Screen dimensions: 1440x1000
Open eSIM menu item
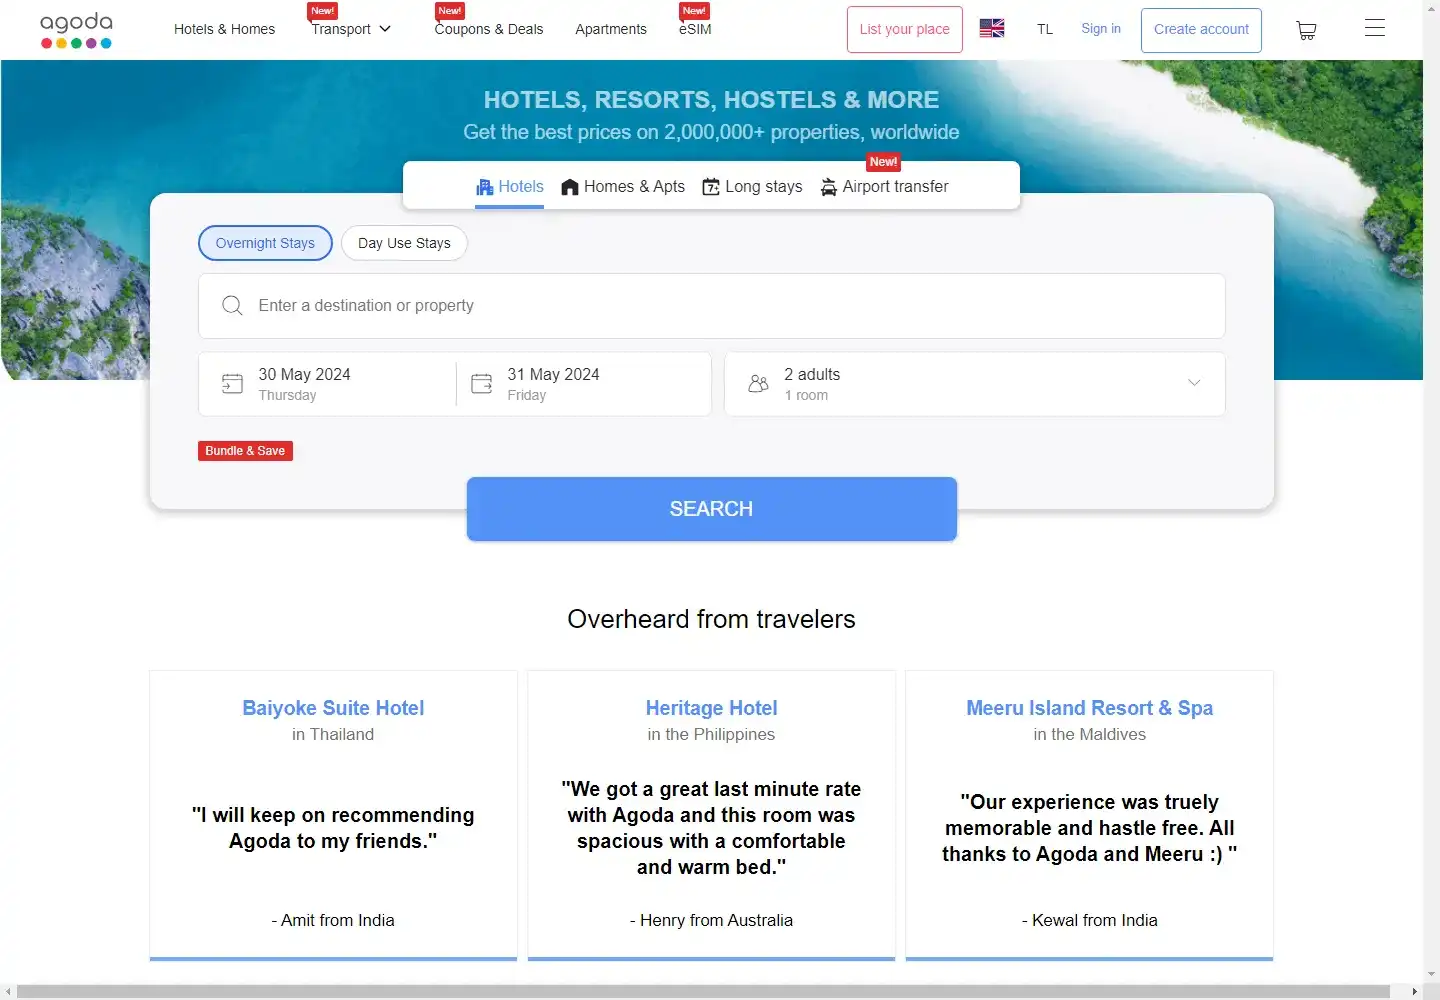coord(695,29)
